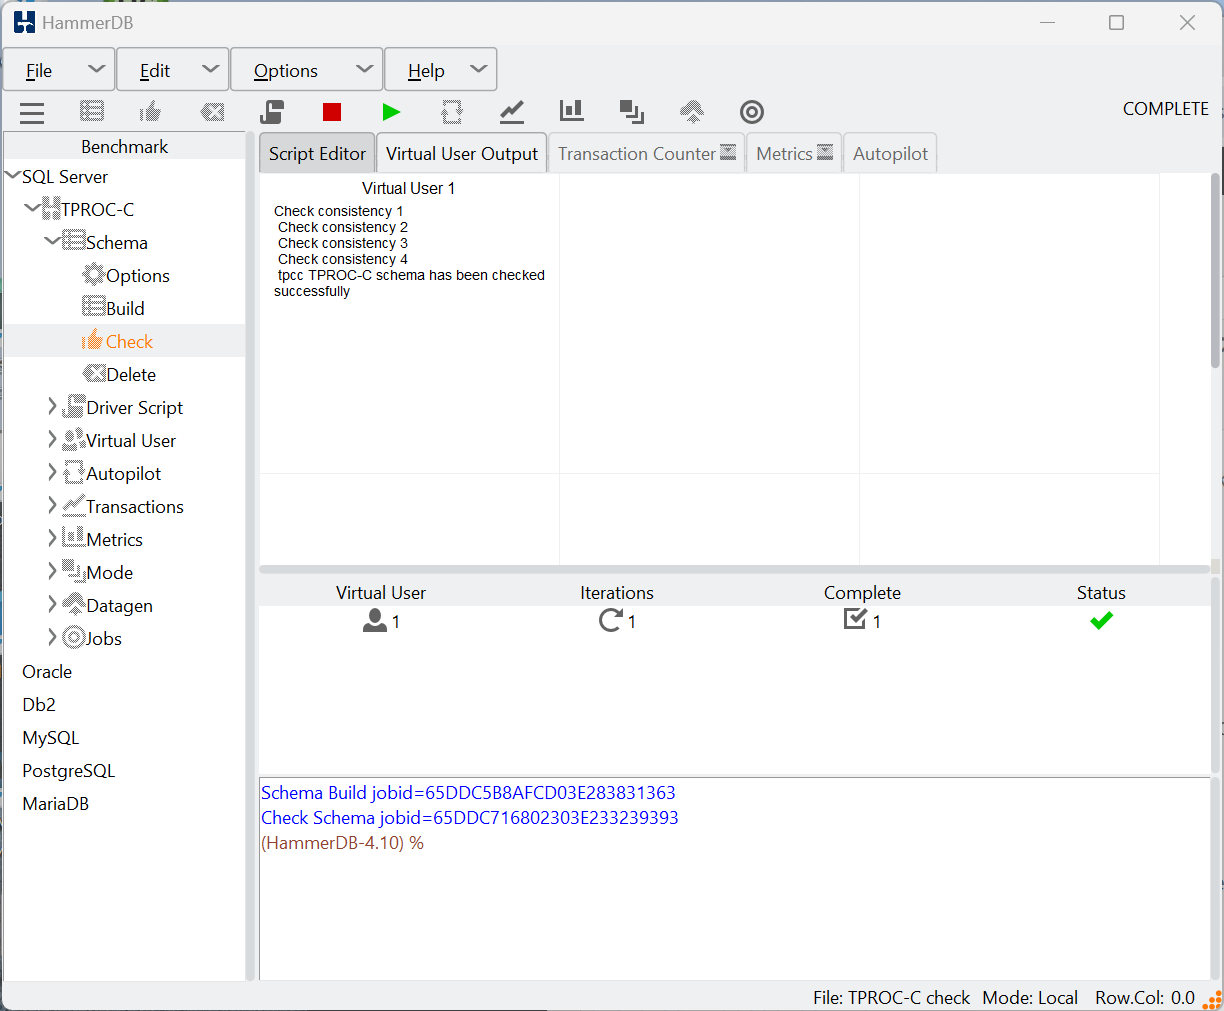The width and height of the screenshot is (1224, 1011).
Task: Collapse the TPROC-C tree node
Action: [x=32, y=208]
